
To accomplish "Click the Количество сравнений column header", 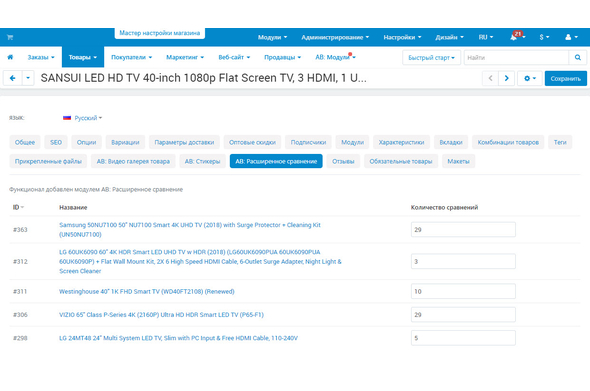I will coord(444,207).
